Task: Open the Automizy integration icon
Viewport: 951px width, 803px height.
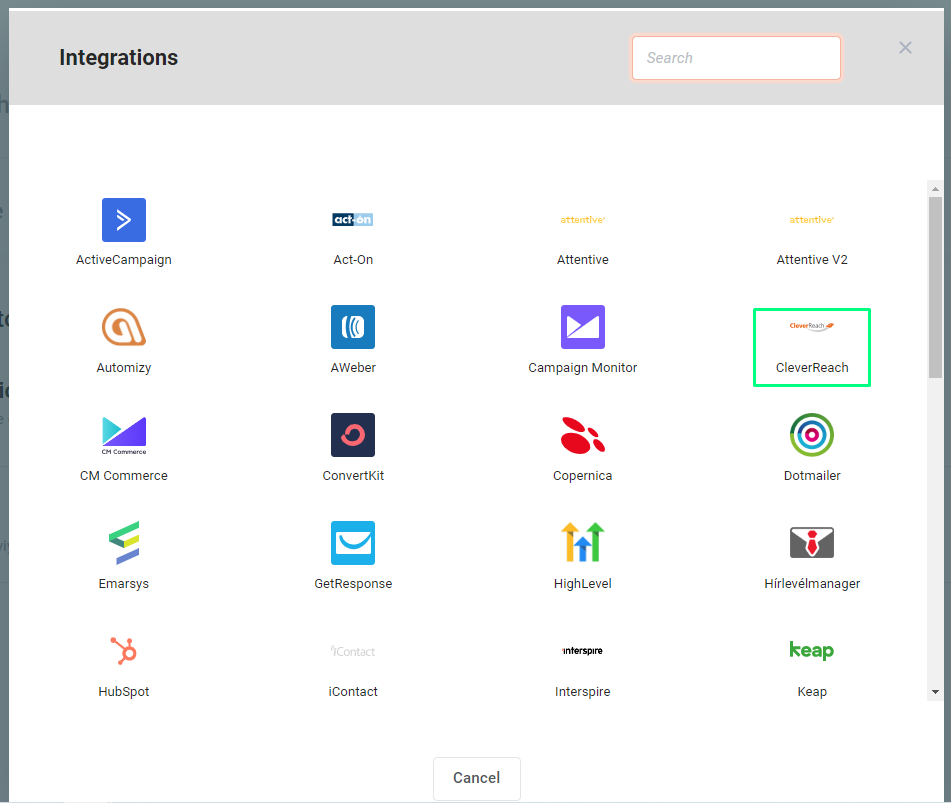Action: click(x=124, y=327)
